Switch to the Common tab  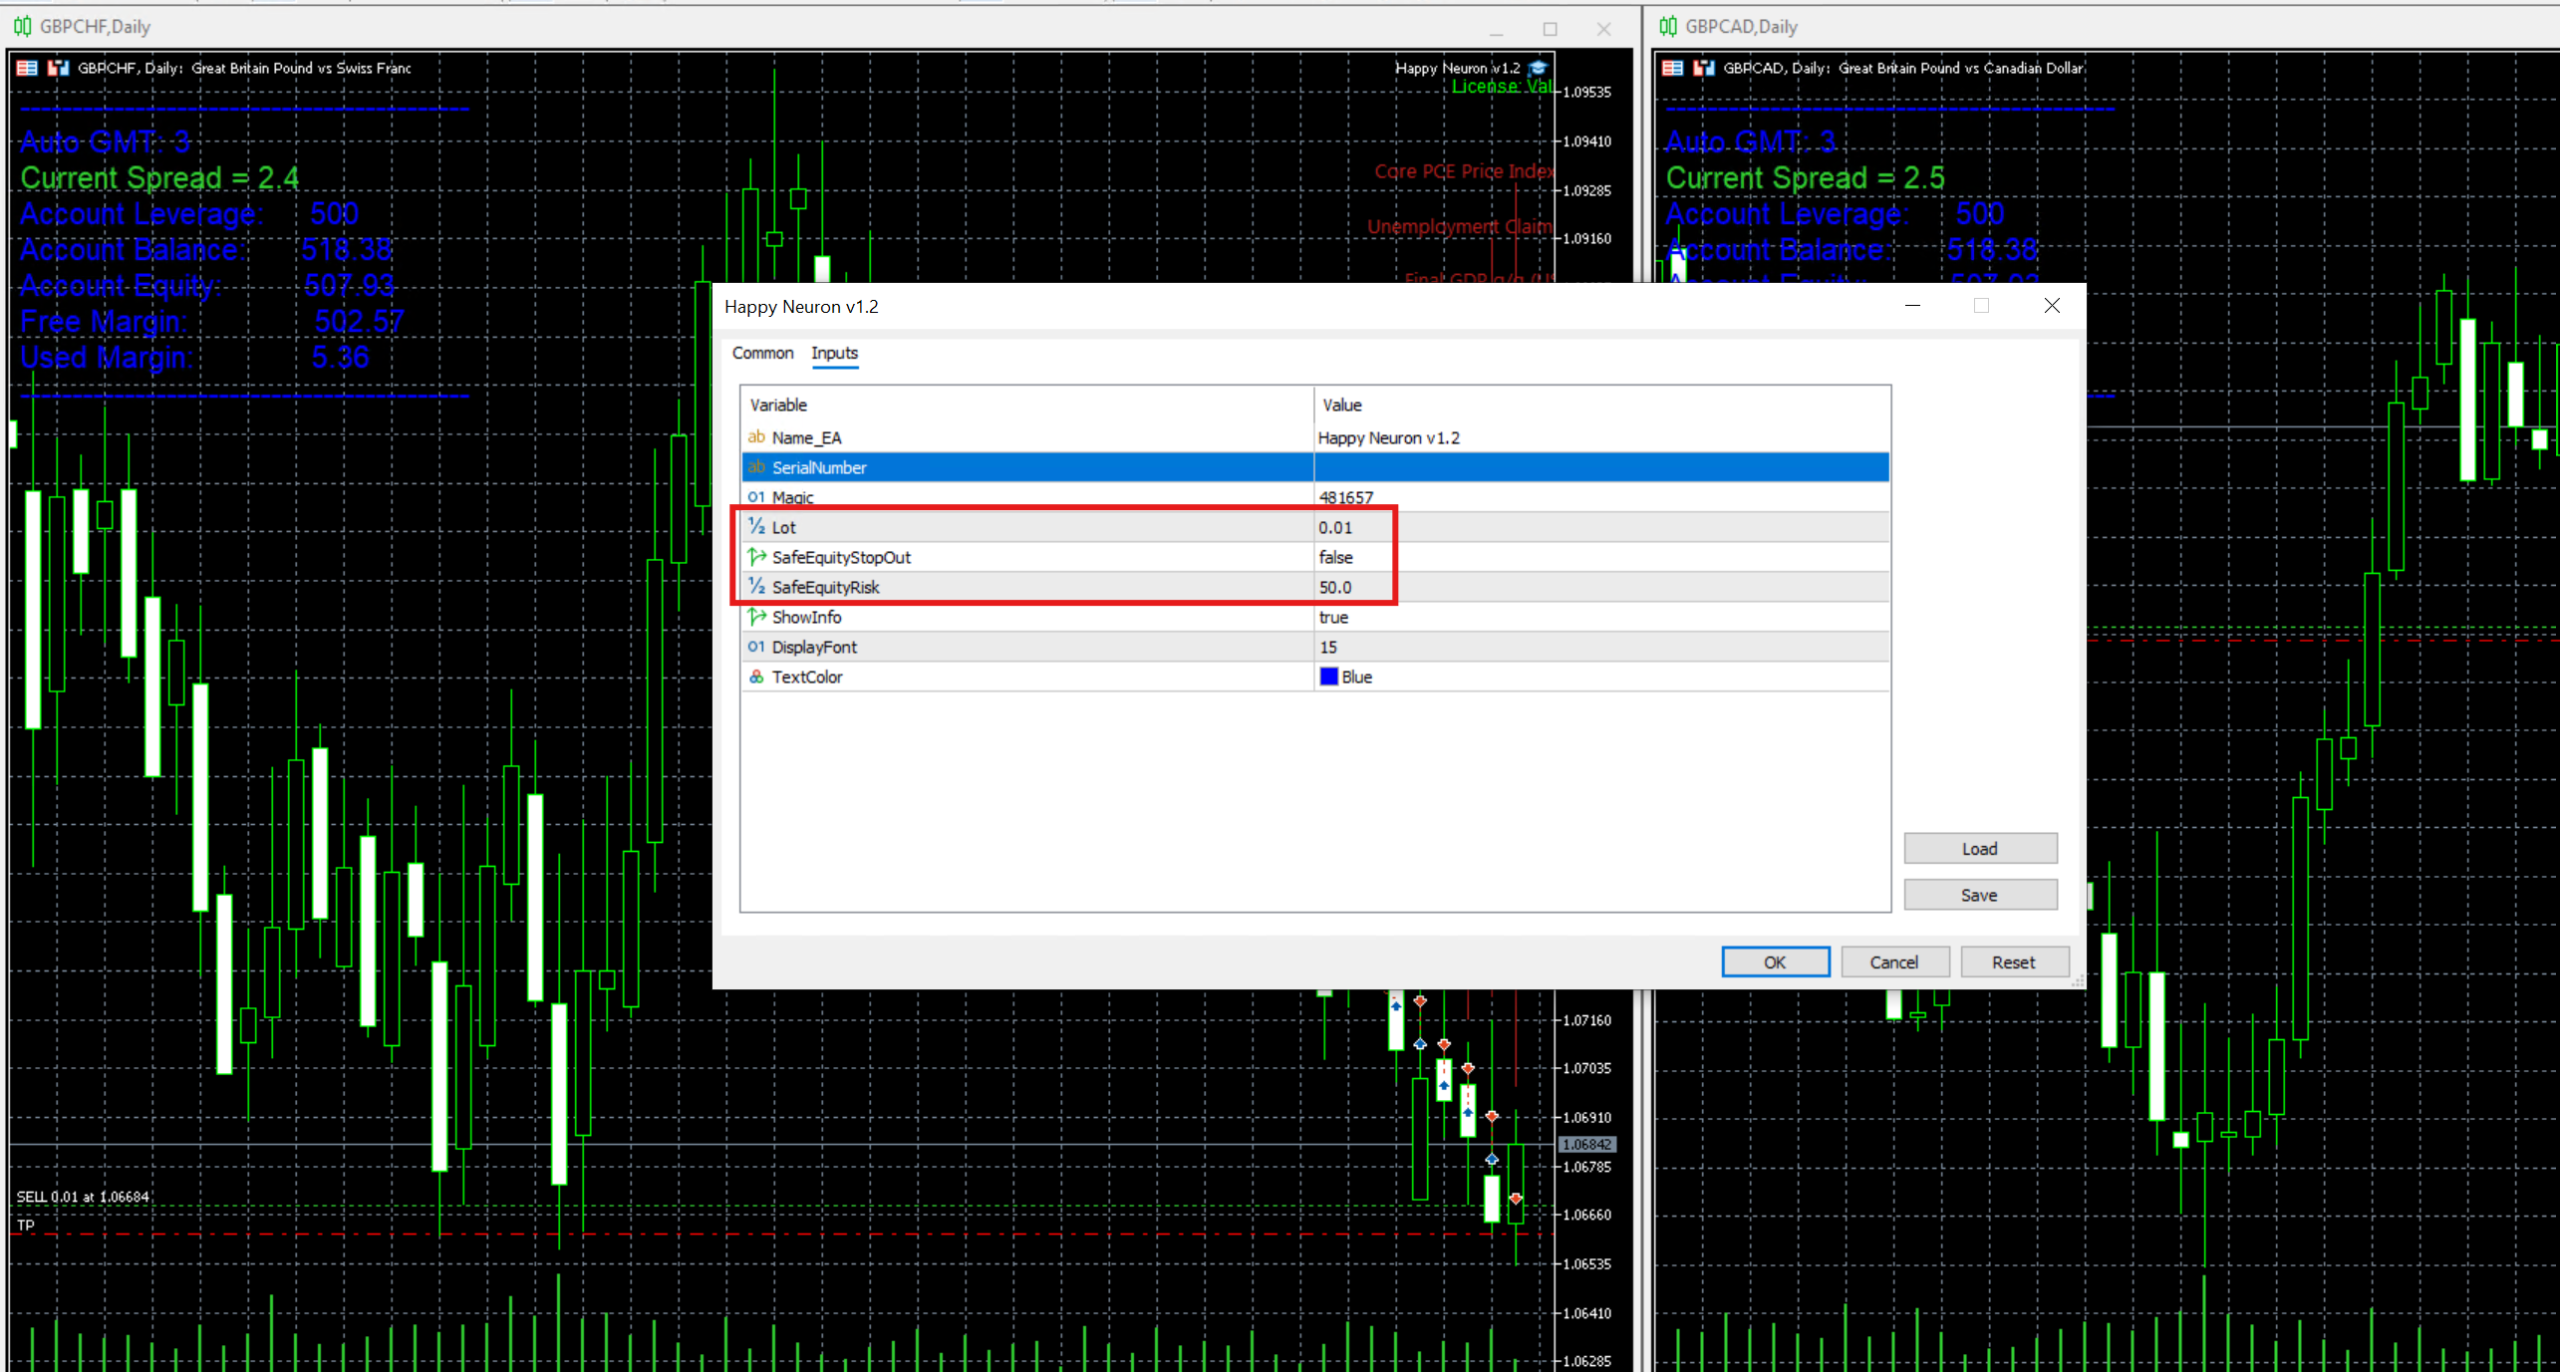click(x=762, y=353)
